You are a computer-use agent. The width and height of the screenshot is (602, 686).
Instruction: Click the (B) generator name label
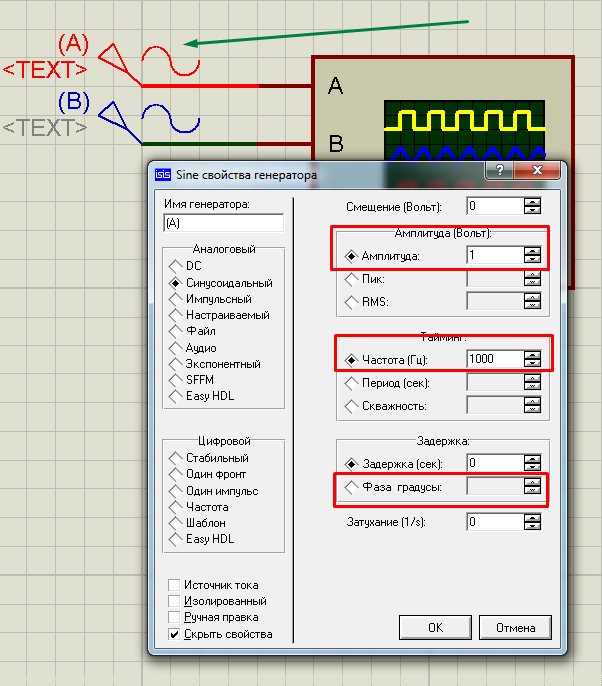tap(74, 102)
